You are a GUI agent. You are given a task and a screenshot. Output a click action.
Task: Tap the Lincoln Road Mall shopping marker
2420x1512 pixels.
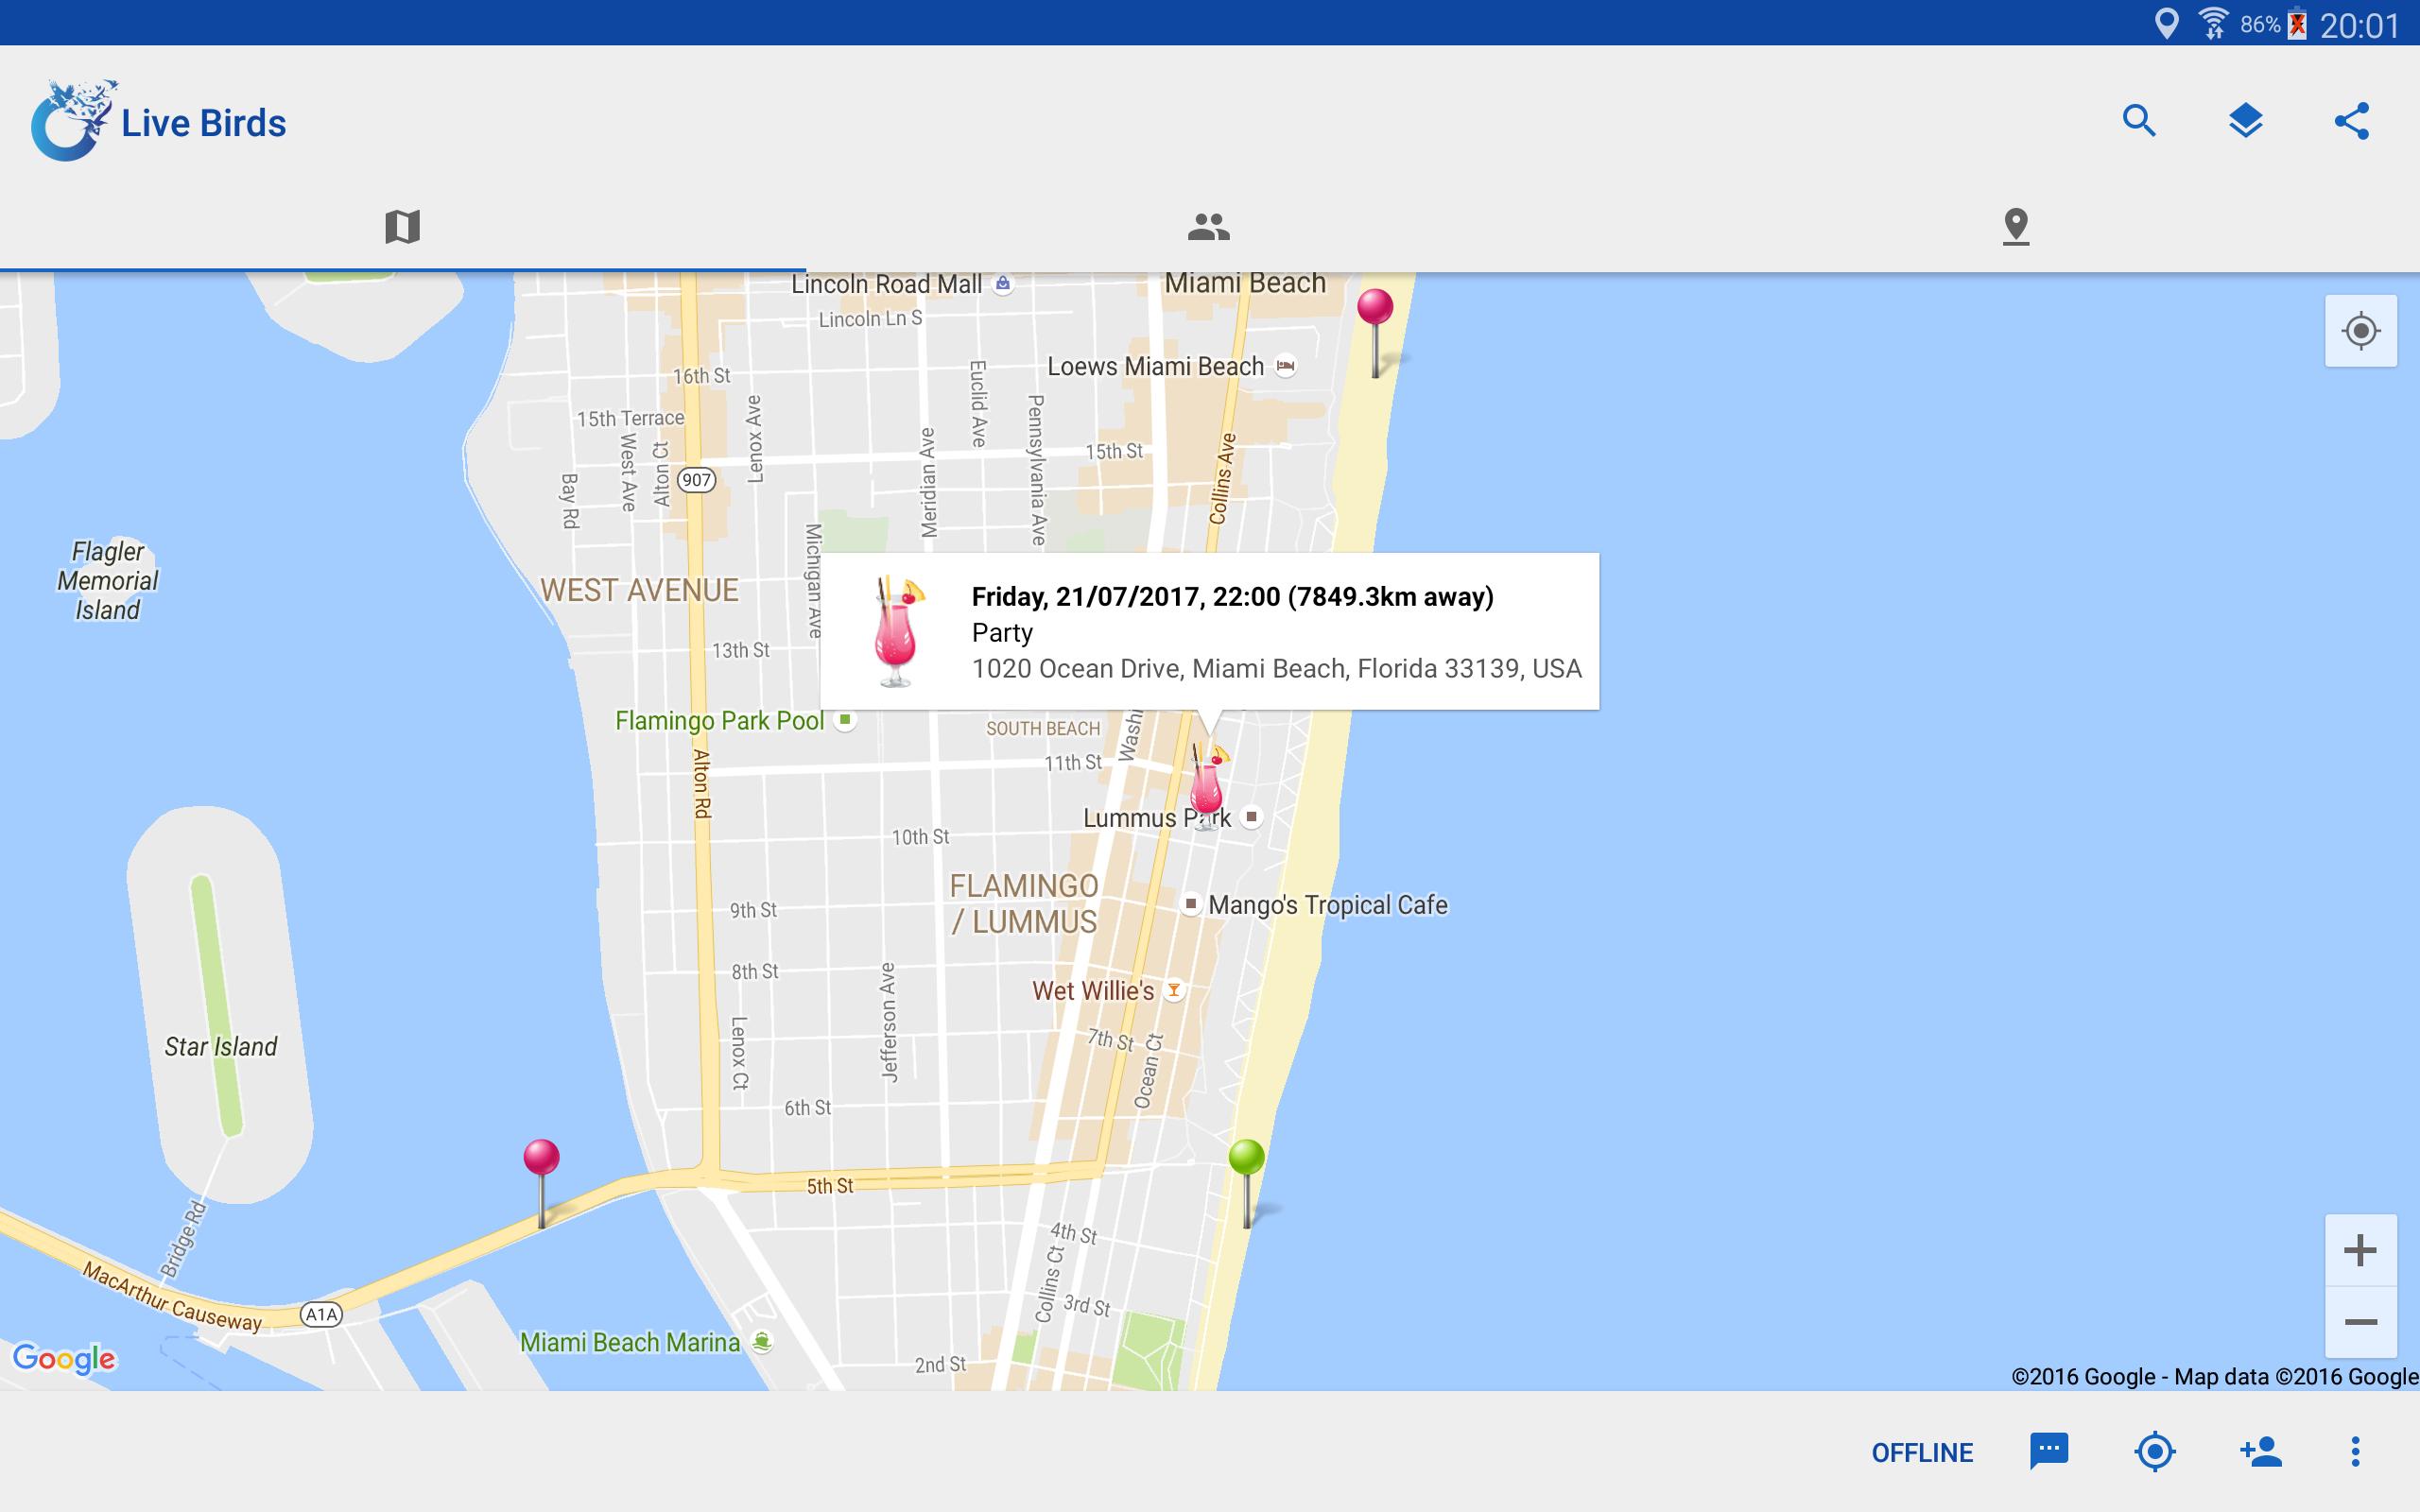[x=1003, y=284]
